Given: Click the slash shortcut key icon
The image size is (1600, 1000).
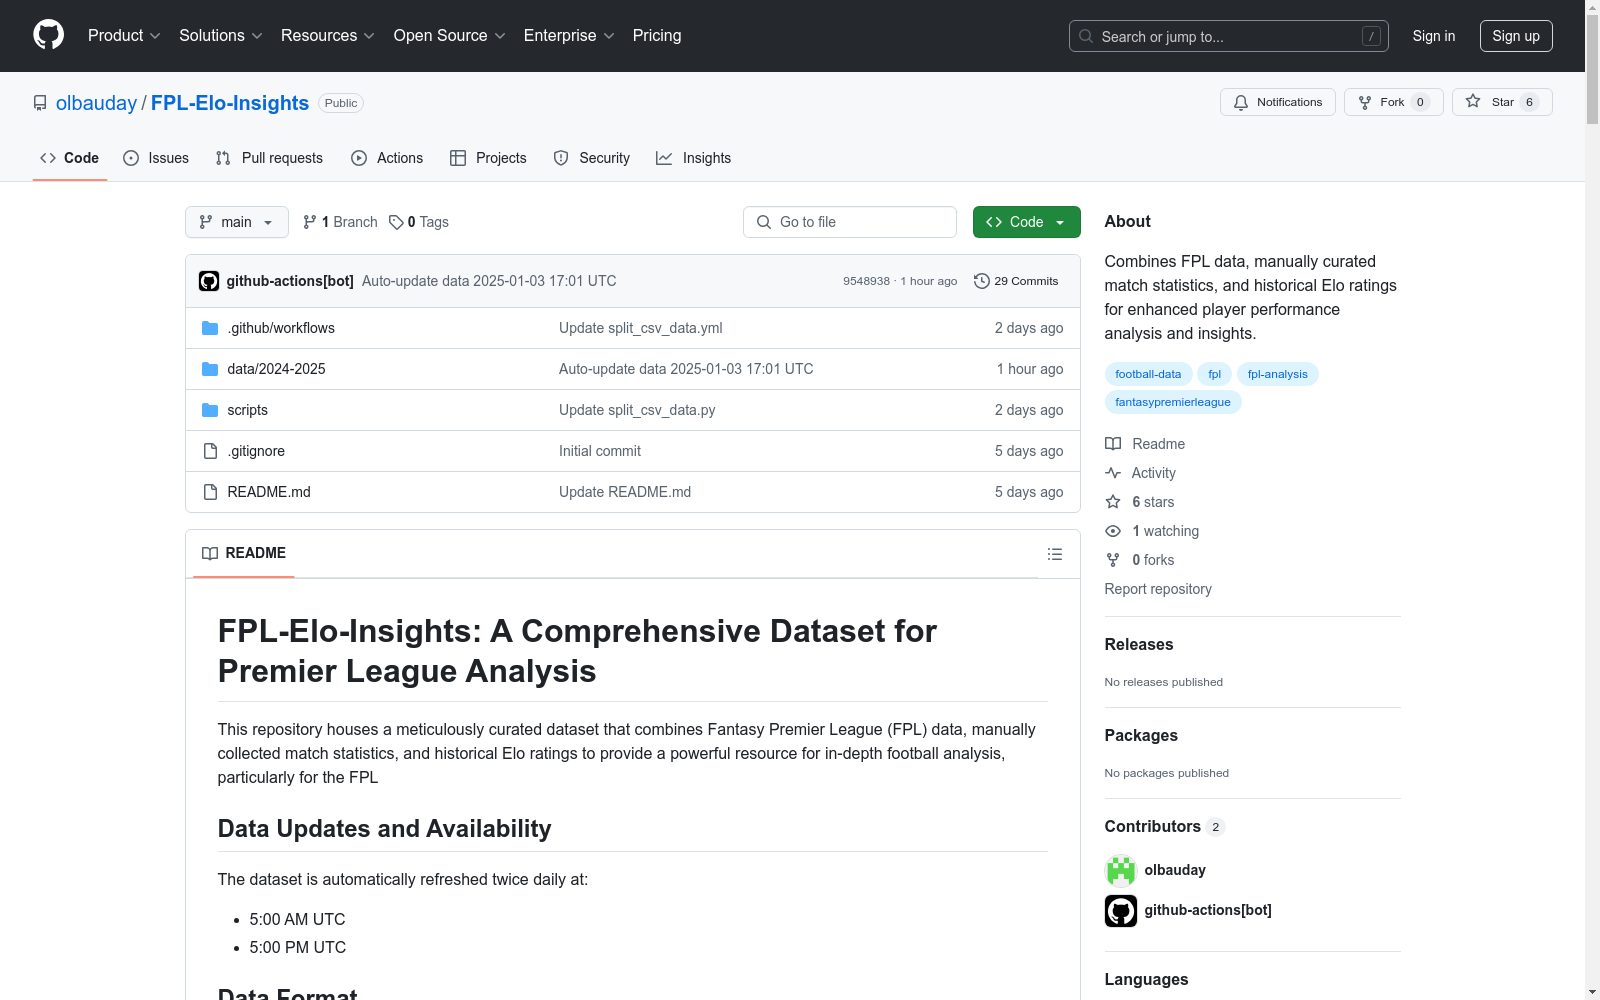Looking at the screenshot, I should point(1371,36).
